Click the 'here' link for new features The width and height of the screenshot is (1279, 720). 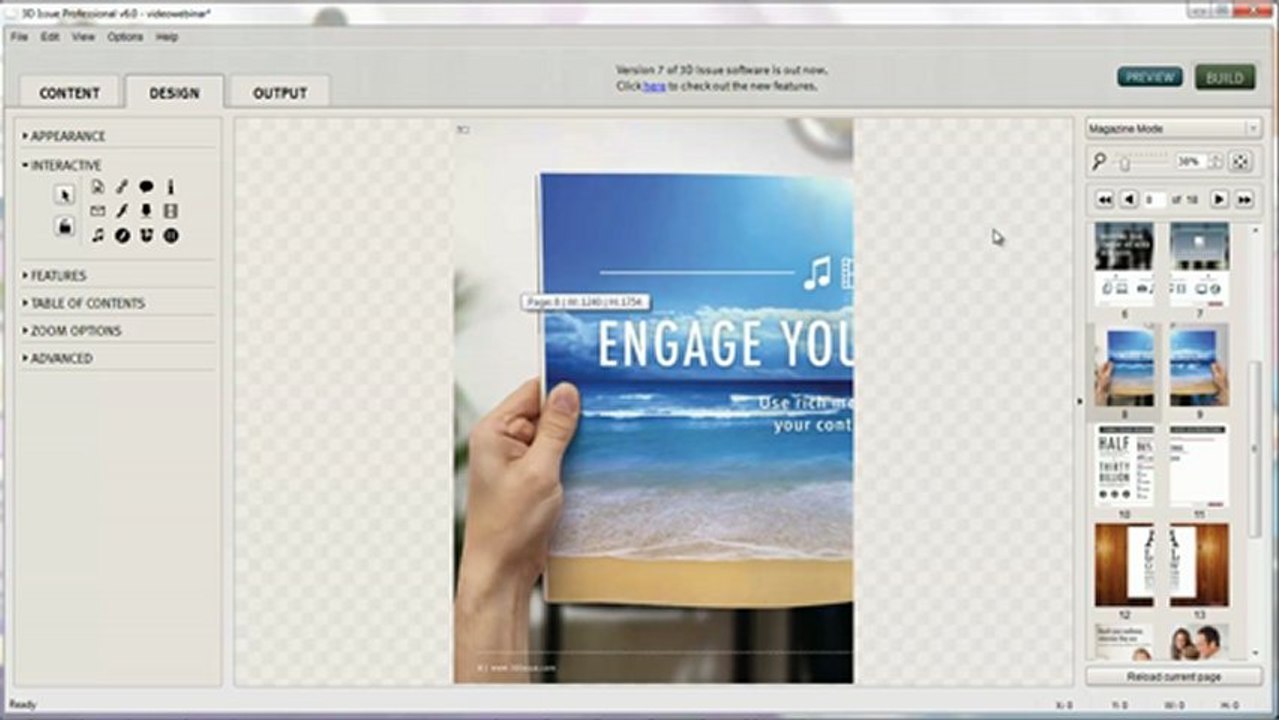click(x=654, y=86)
